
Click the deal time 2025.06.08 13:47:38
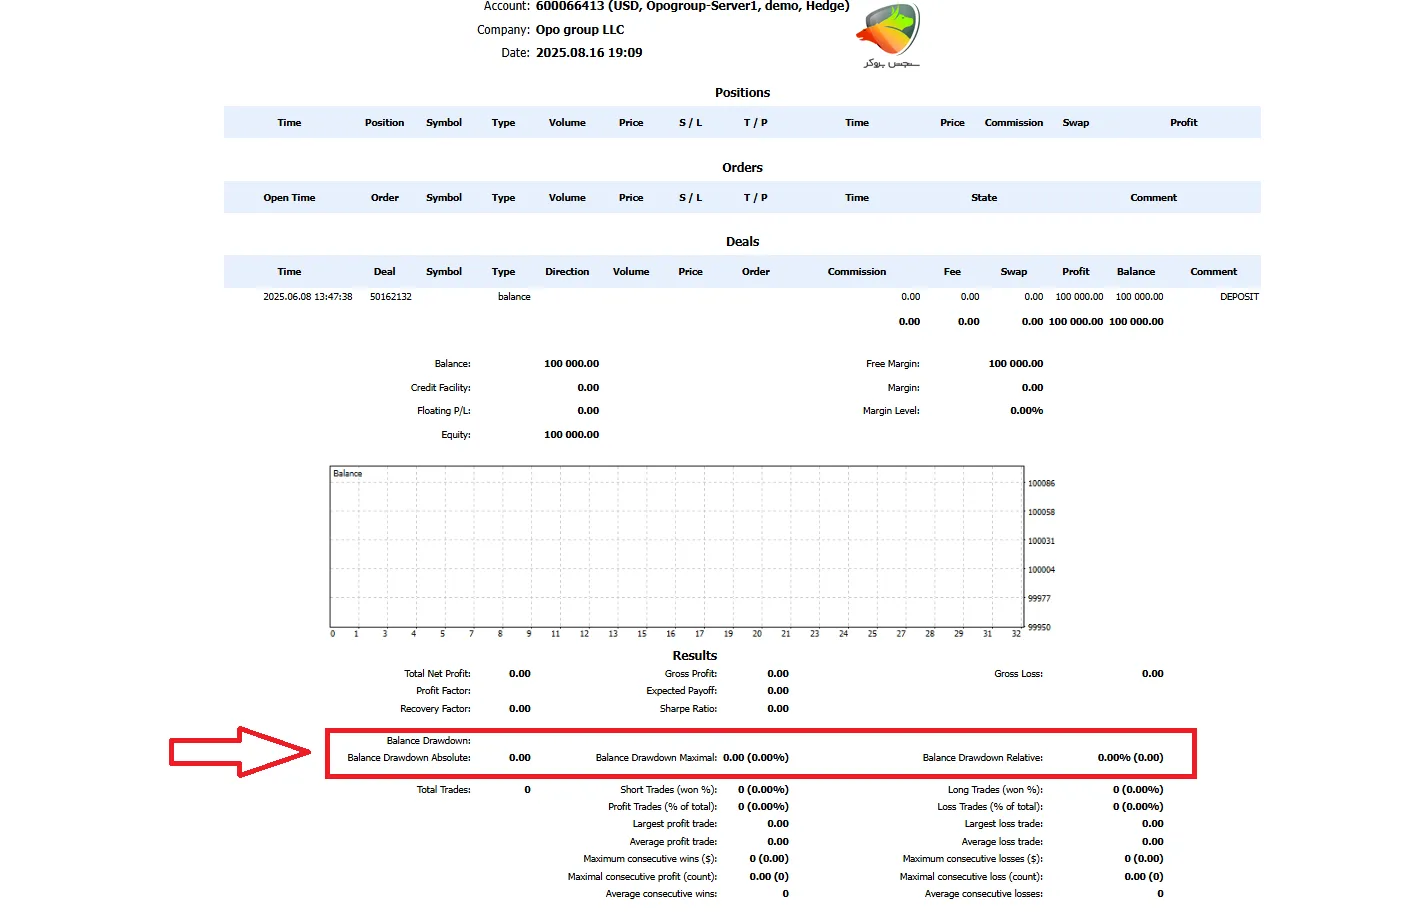coord(307,297)
